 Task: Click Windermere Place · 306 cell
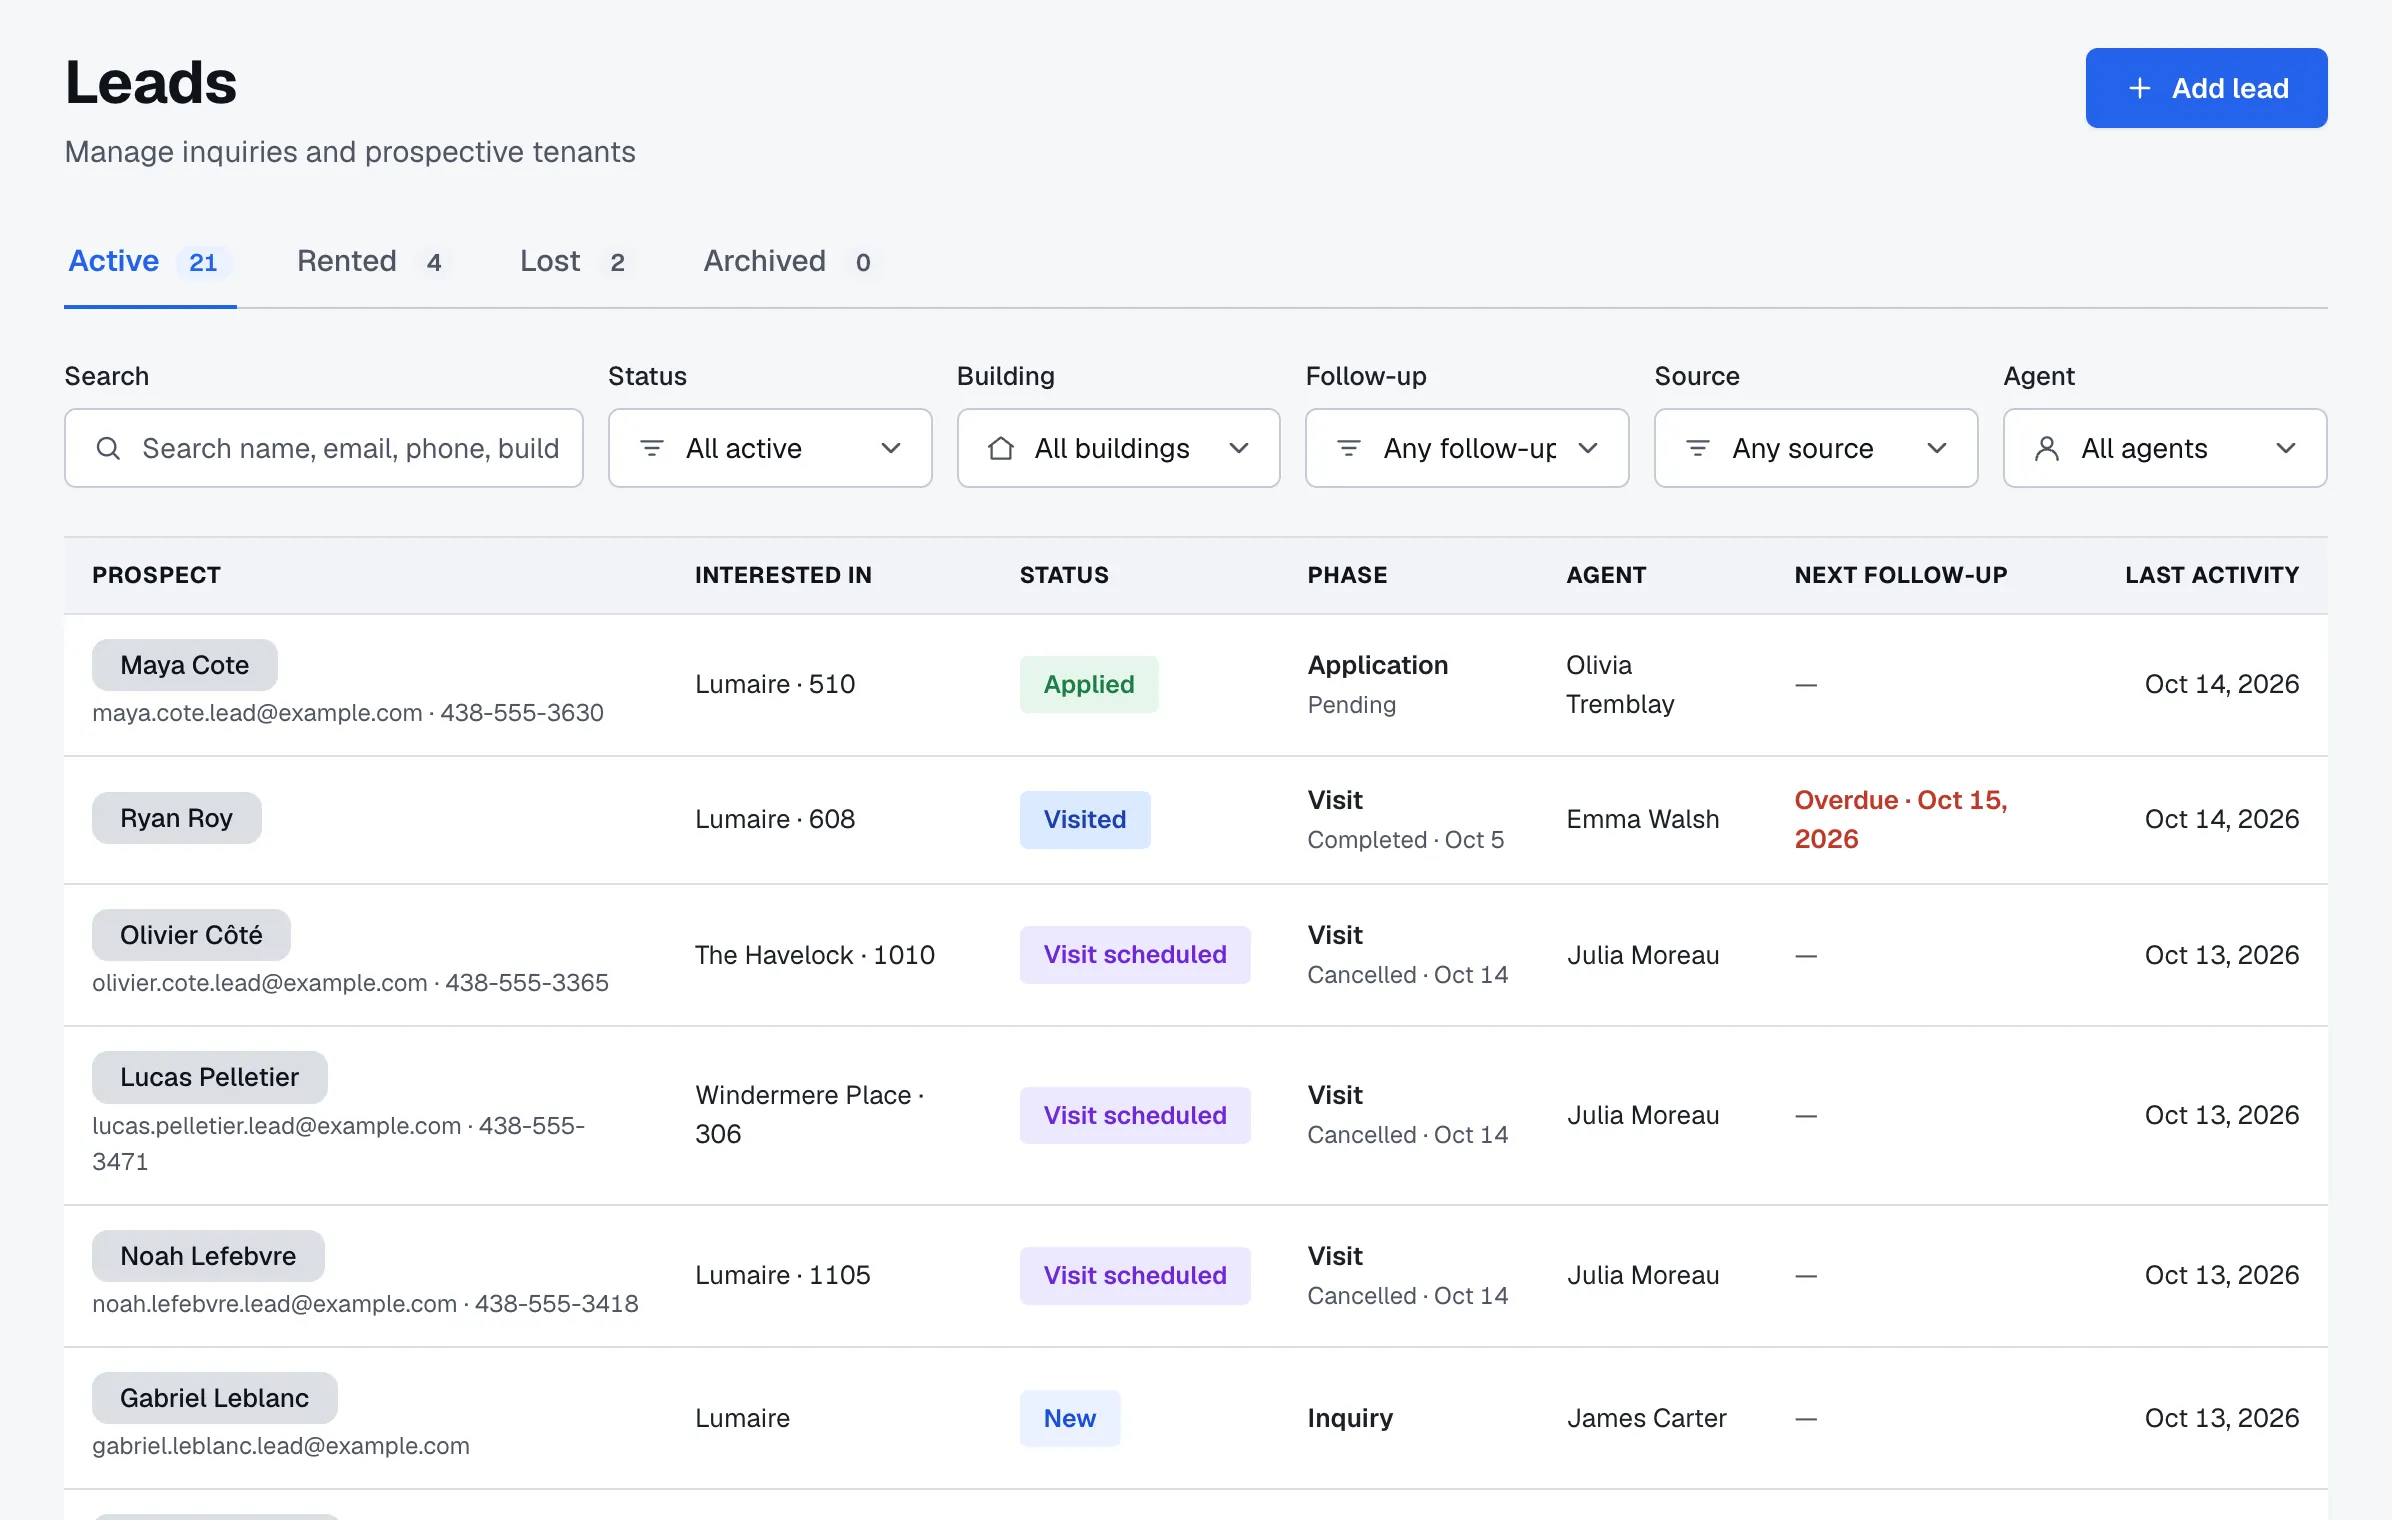(811, 1114)
